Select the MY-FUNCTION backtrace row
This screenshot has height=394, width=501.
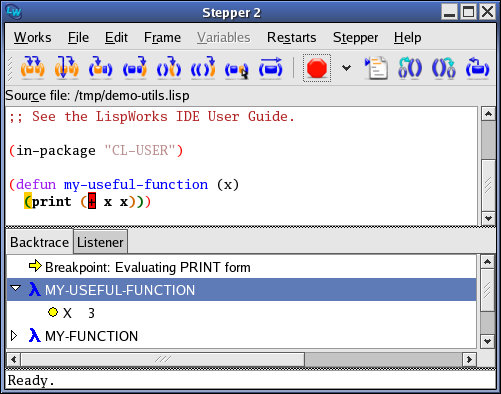click(241, 336)
